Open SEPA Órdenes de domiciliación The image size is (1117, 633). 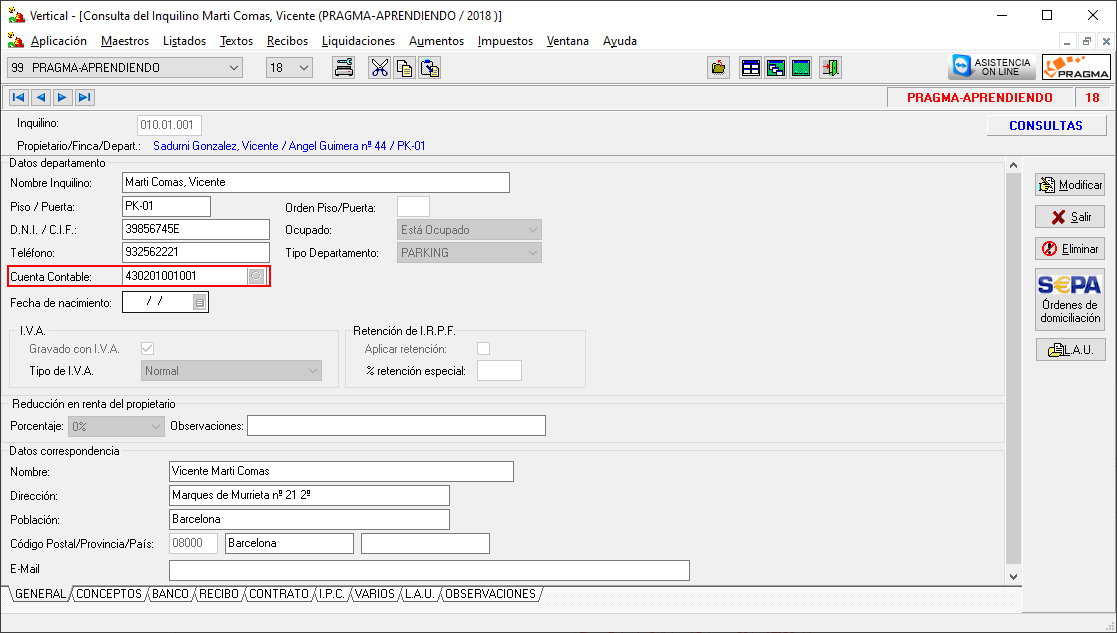pos(1070,300)
